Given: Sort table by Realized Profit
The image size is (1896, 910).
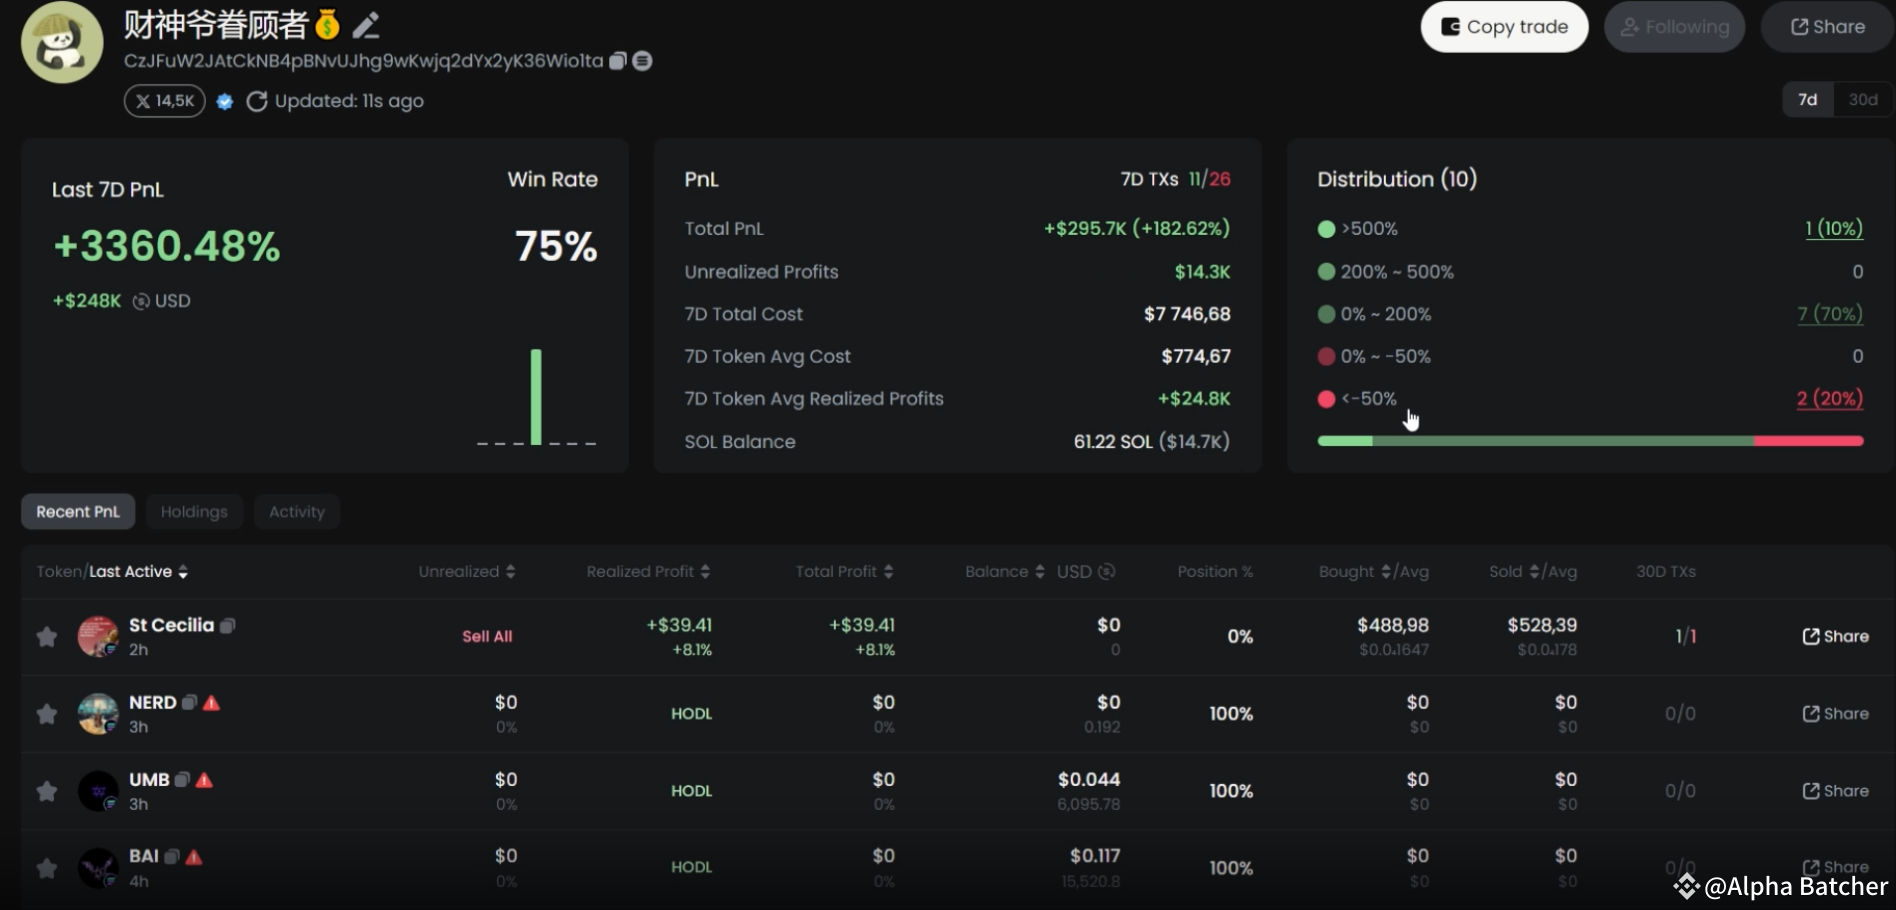Looking at the screenshot, I should pyautogui.click(x=705, y=572).
